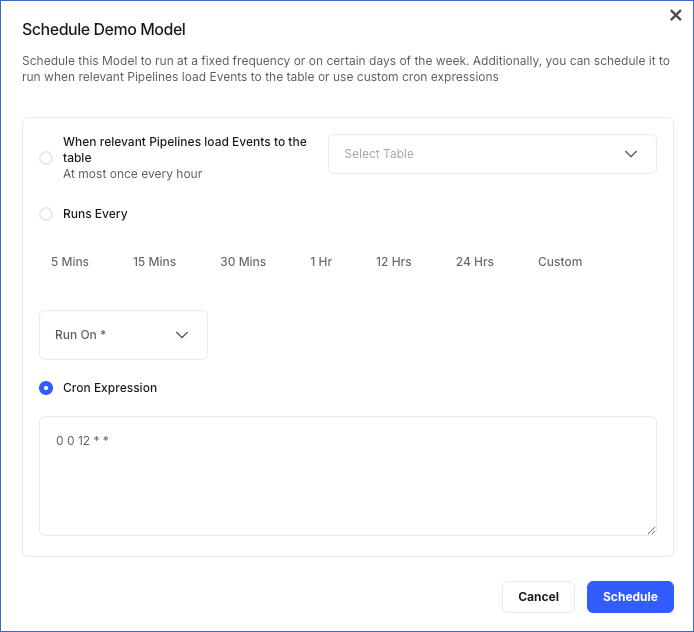Choose the 30 Mins interval
The height and width of the screenshot is (632, 694).
tap(243, 262)
